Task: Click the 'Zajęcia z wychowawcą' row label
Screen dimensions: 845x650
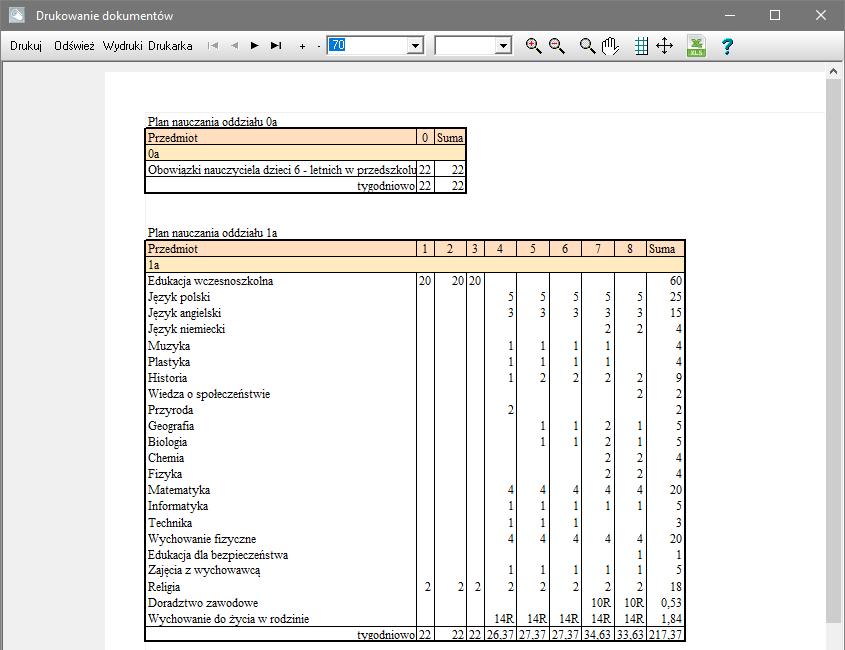Action: click(204, 570)
